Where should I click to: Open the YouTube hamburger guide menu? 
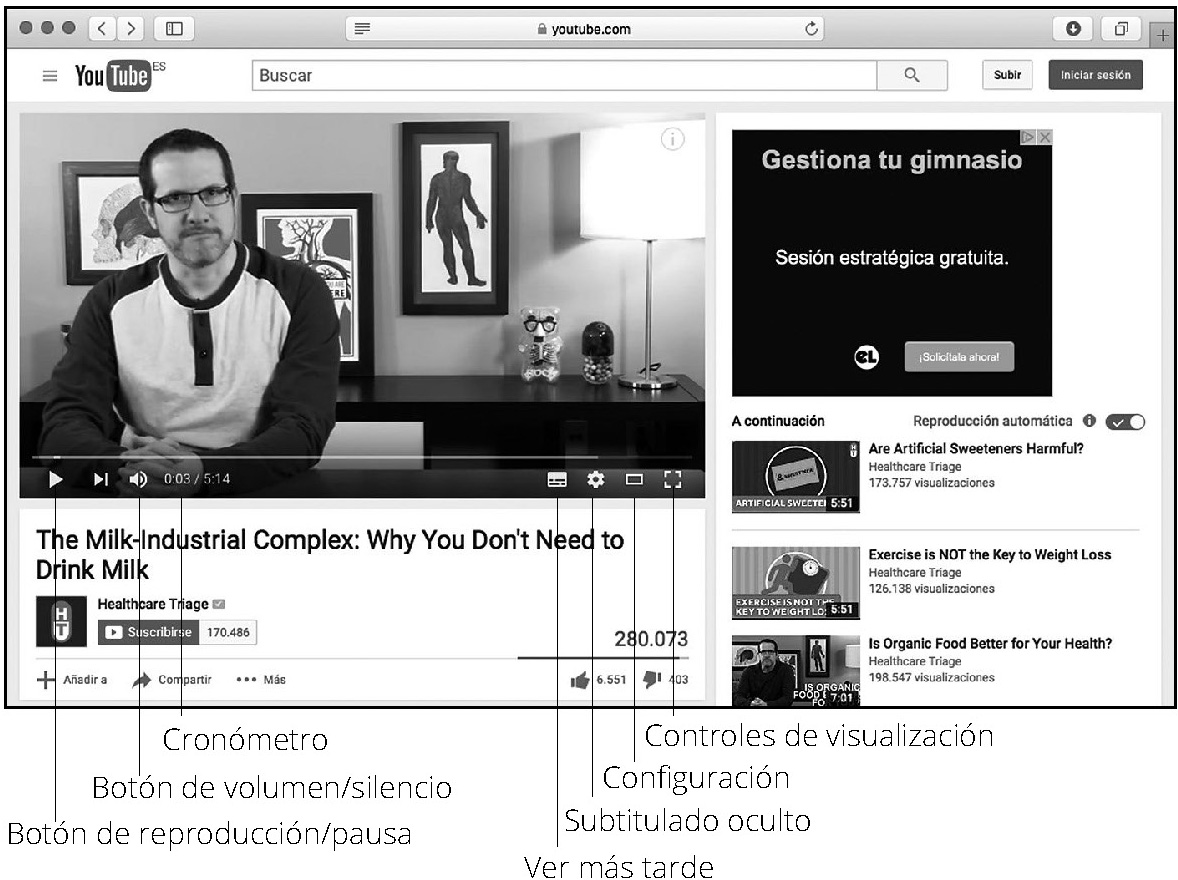(49, 76)
